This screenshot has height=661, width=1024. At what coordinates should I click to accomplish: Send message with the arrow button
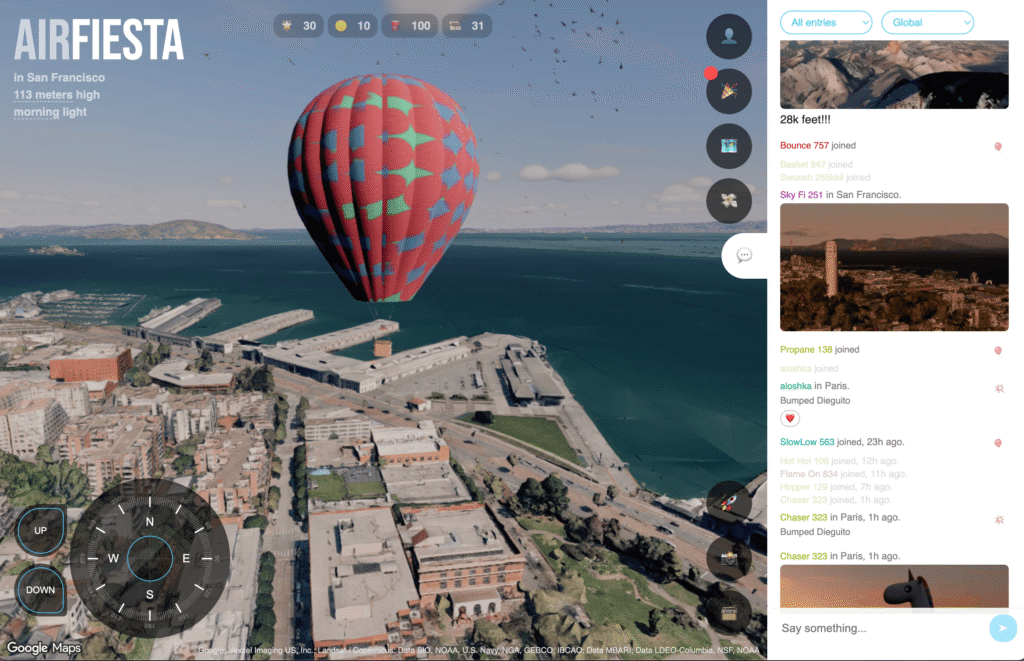1001,627
